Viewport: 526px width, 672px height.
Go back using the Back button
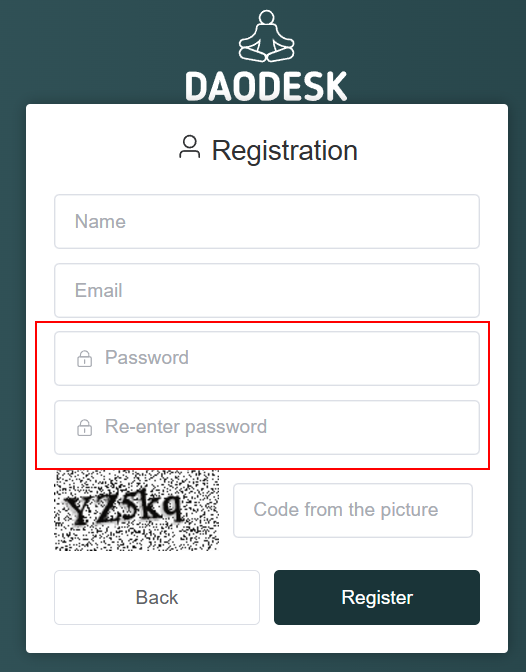[157, 597]
